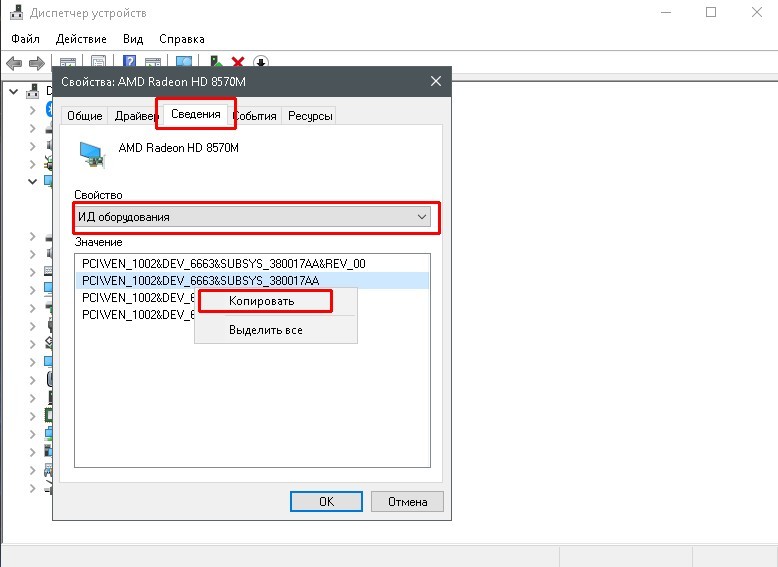The width and height of the screenshot is (778, 567).
Task: Open the Справка menu
Action: 182,39
